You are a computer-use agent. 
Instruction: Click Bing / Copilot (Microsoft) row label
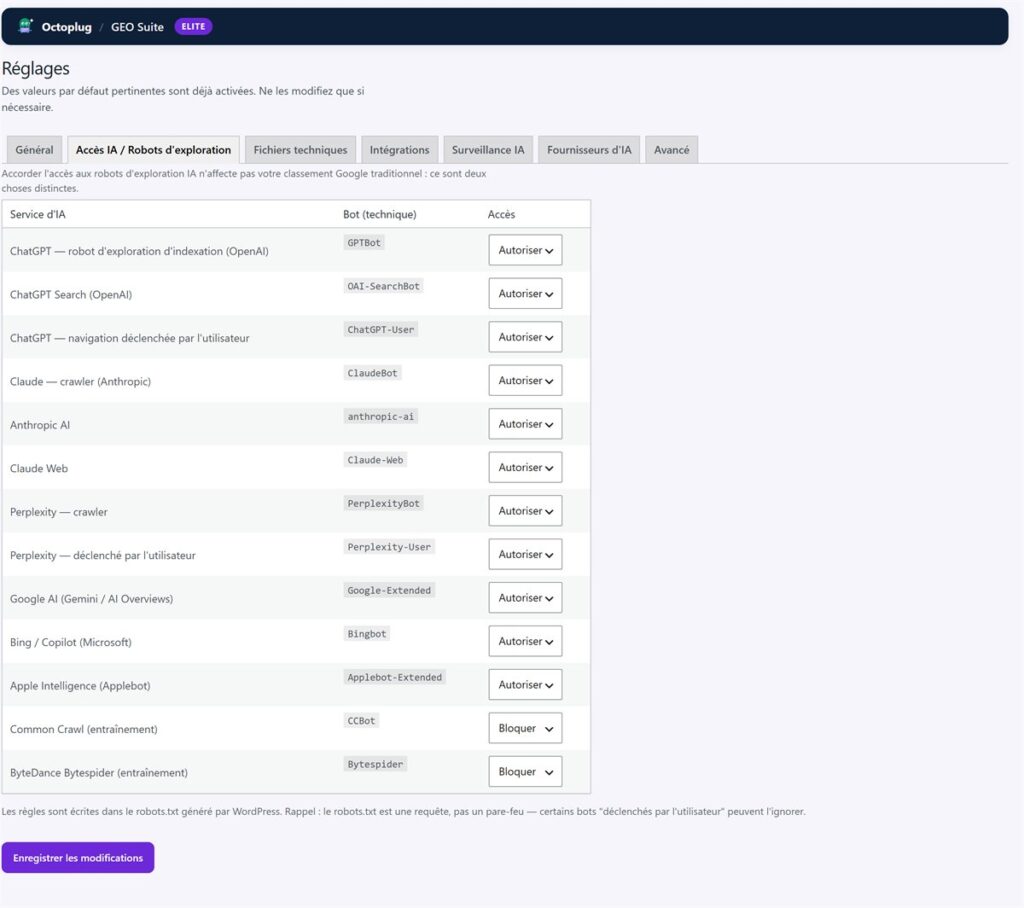coord(71,642)
